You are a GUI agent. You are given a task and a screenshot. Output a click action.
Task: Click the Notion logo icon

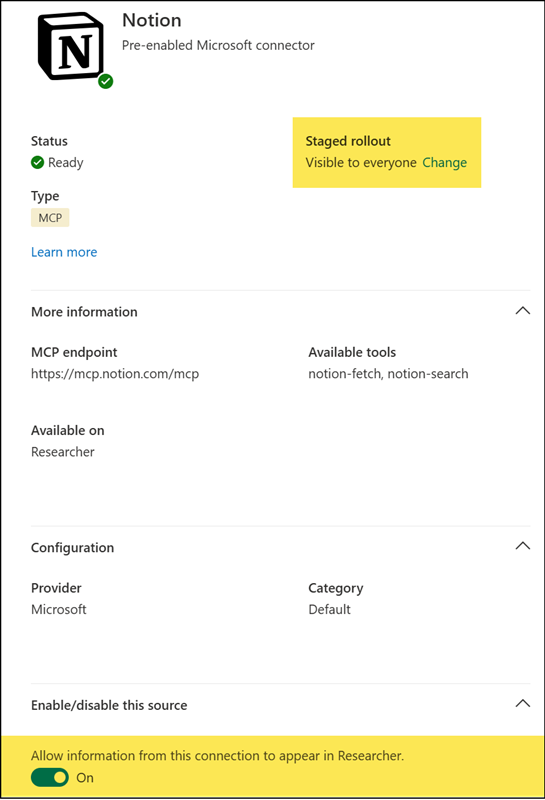71,46
